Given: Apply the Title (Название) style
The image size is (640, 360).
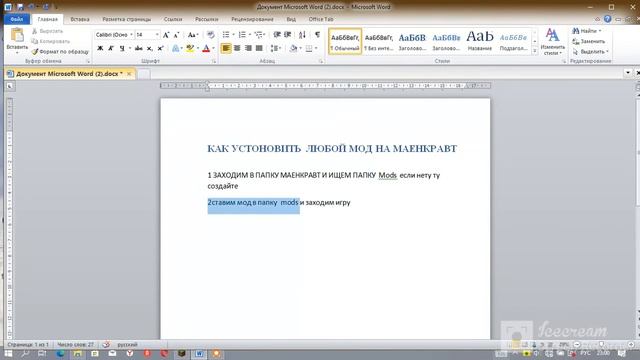Looking at the screenshot, I should click(480, 41).
